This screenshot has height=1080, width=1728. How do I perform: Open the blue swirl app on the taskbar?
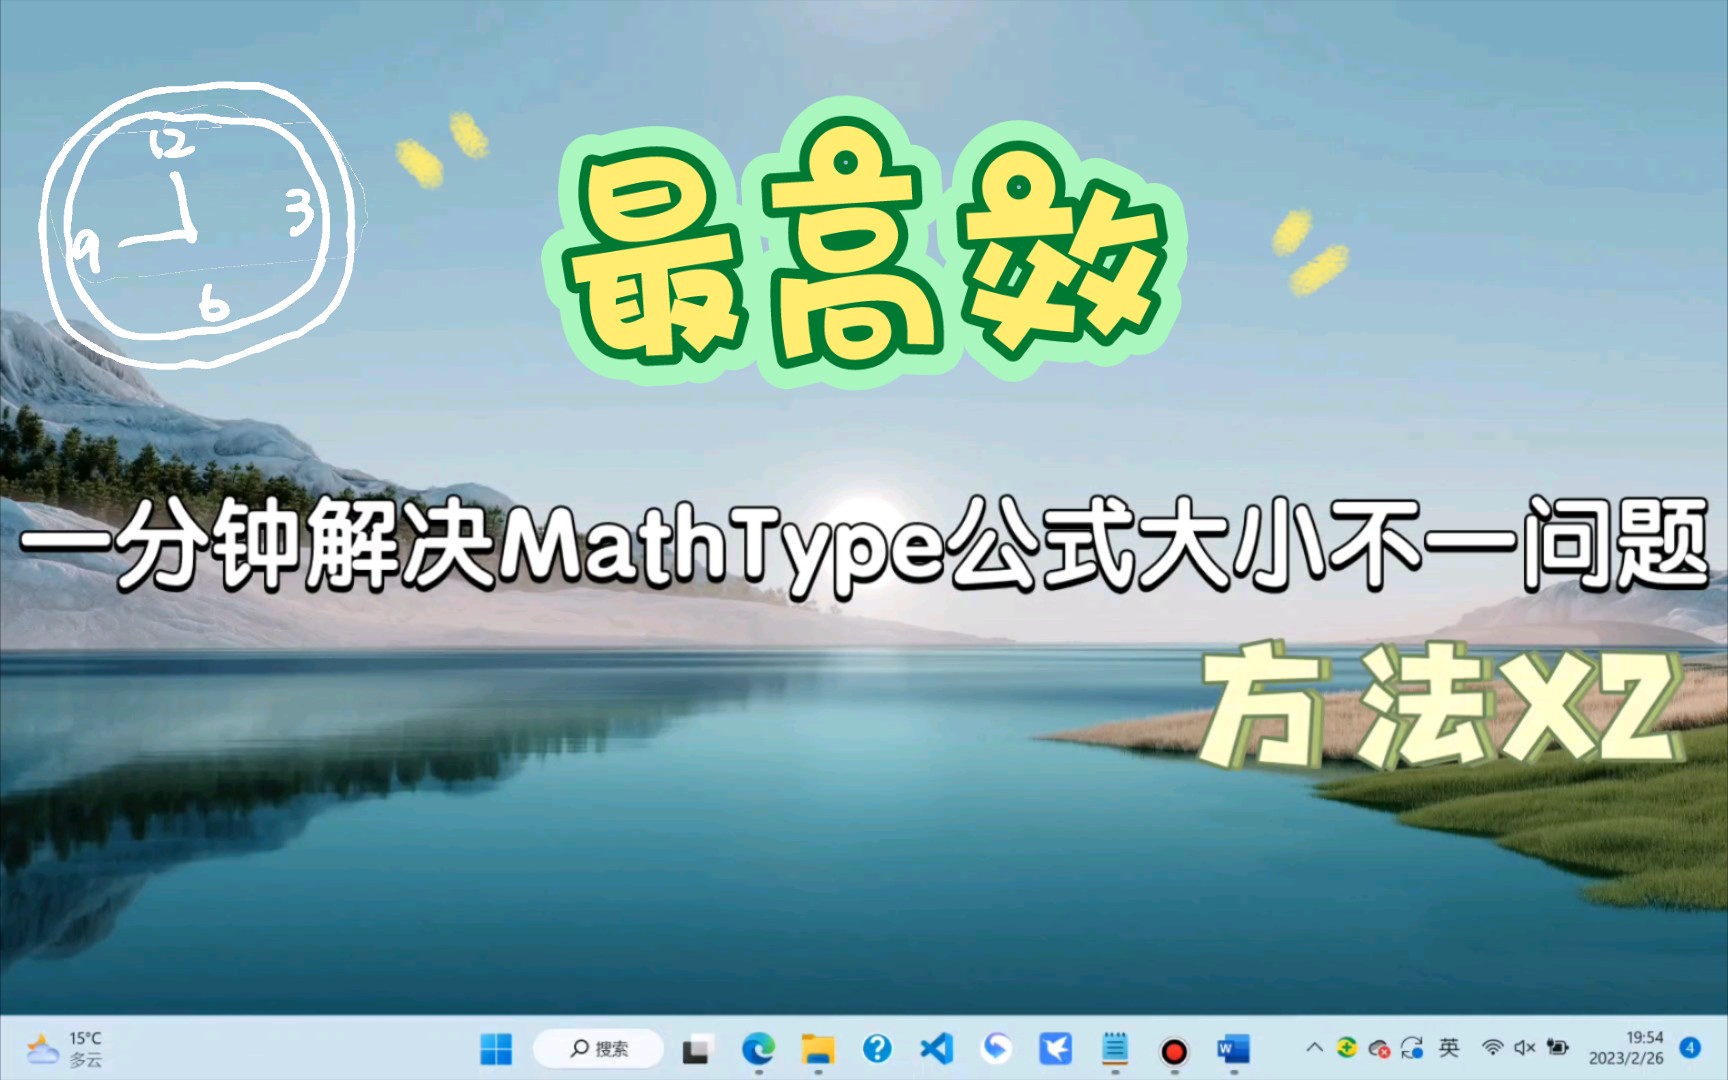coord(996,1048)
